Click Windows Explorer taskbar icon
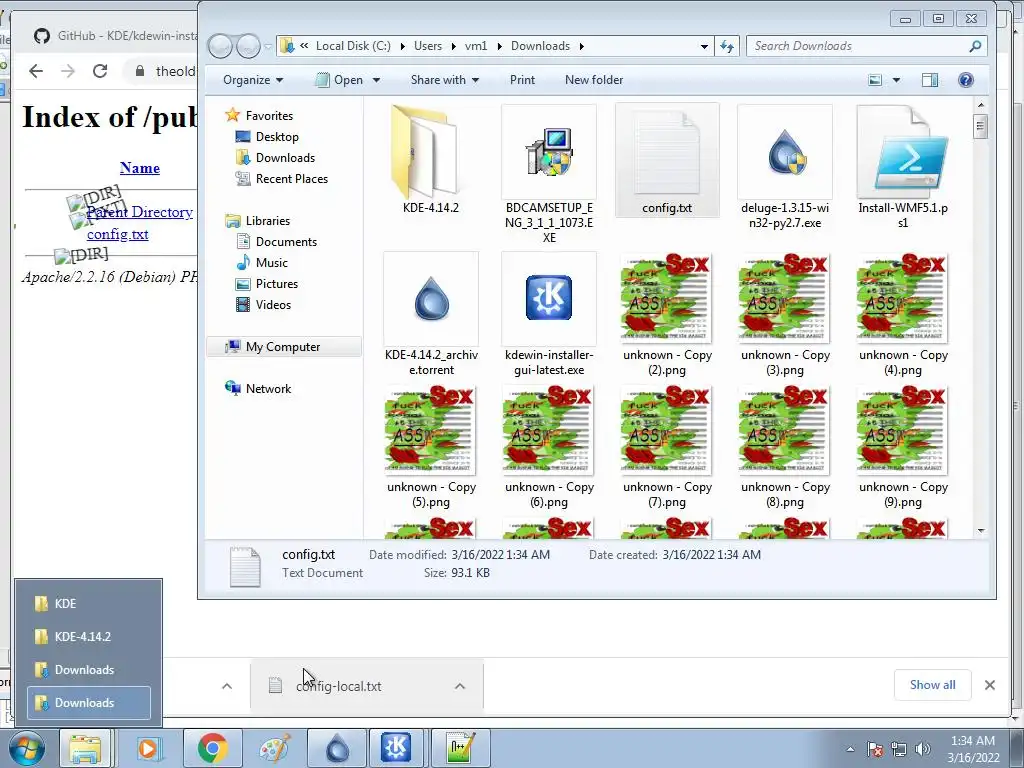 (86, 748)
